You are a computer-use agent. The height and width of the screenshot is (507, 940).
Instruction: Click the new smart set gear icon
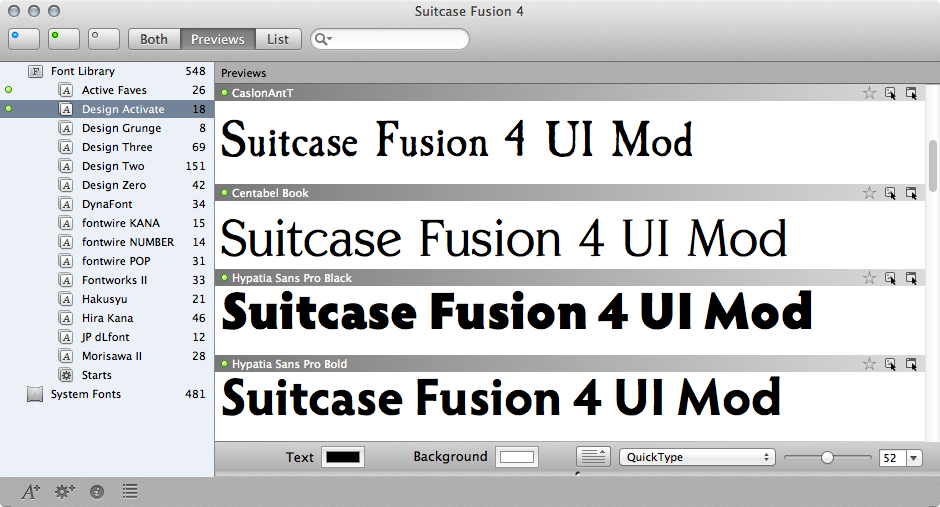click(x=64, y=492)
